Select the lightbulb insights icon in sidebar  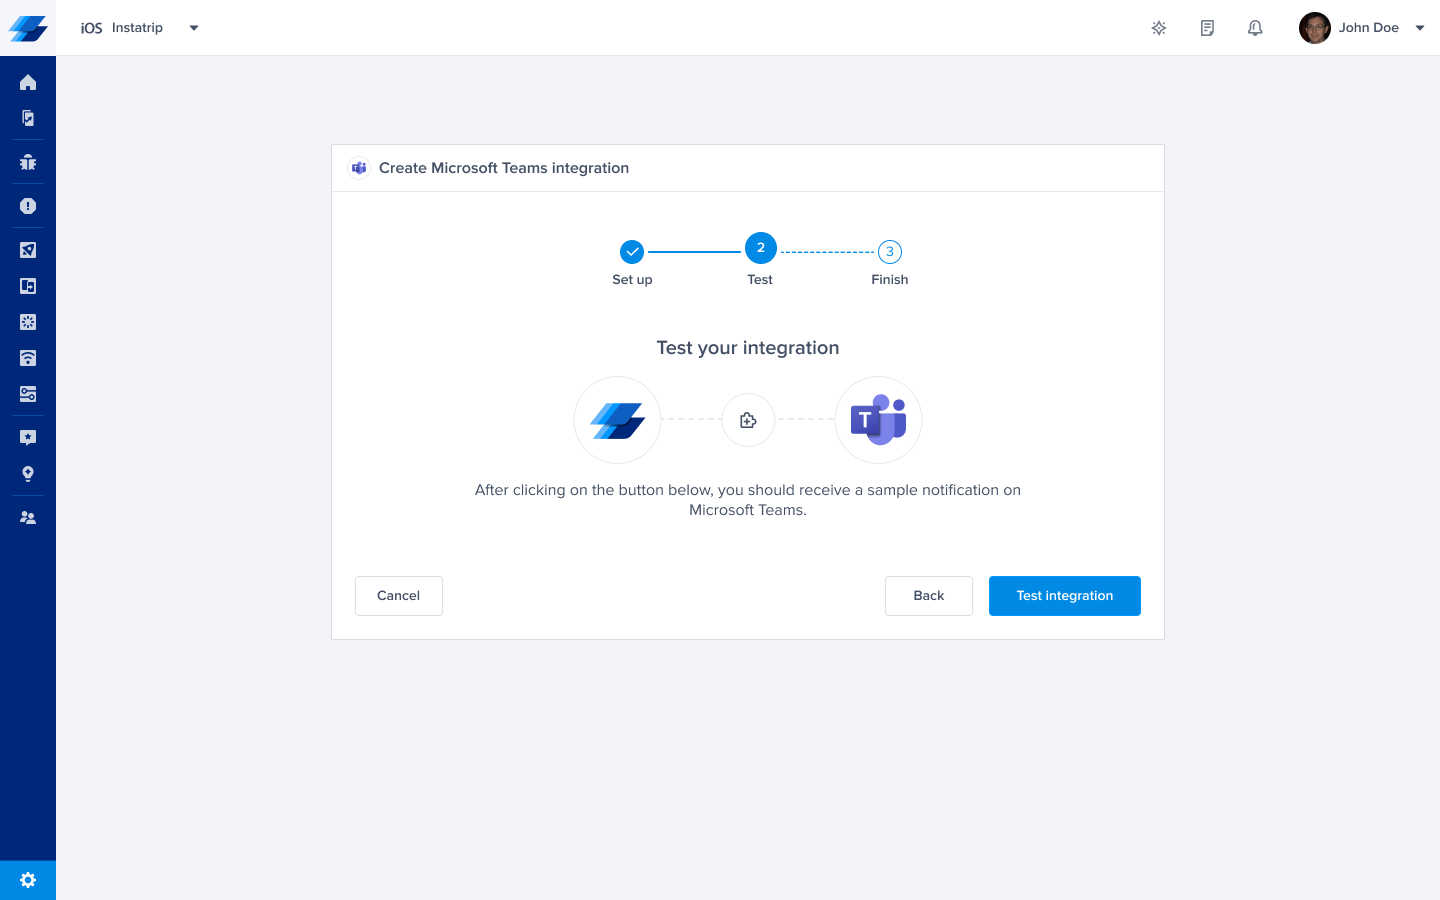click(27, 473)
